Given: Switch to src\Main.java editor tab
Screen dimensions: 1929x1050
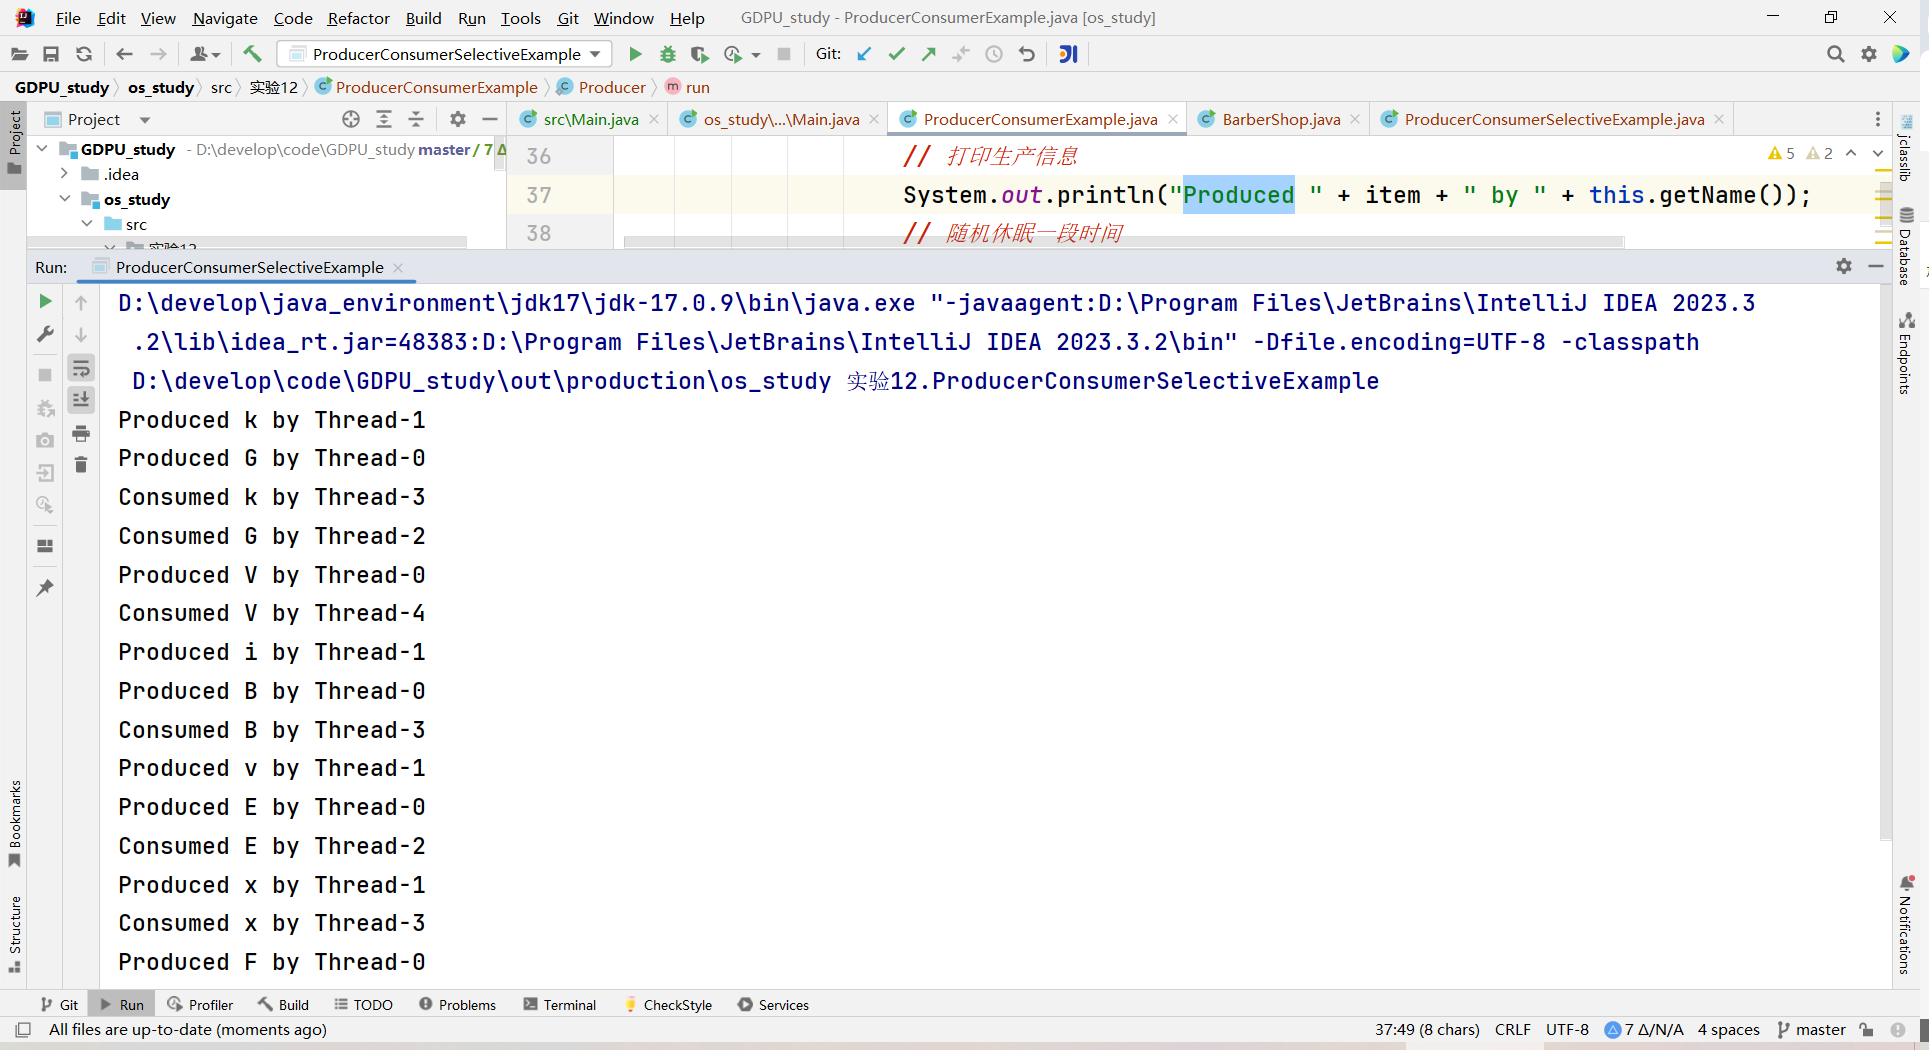Looking at the screenshot, I should [x=590, y=119].
